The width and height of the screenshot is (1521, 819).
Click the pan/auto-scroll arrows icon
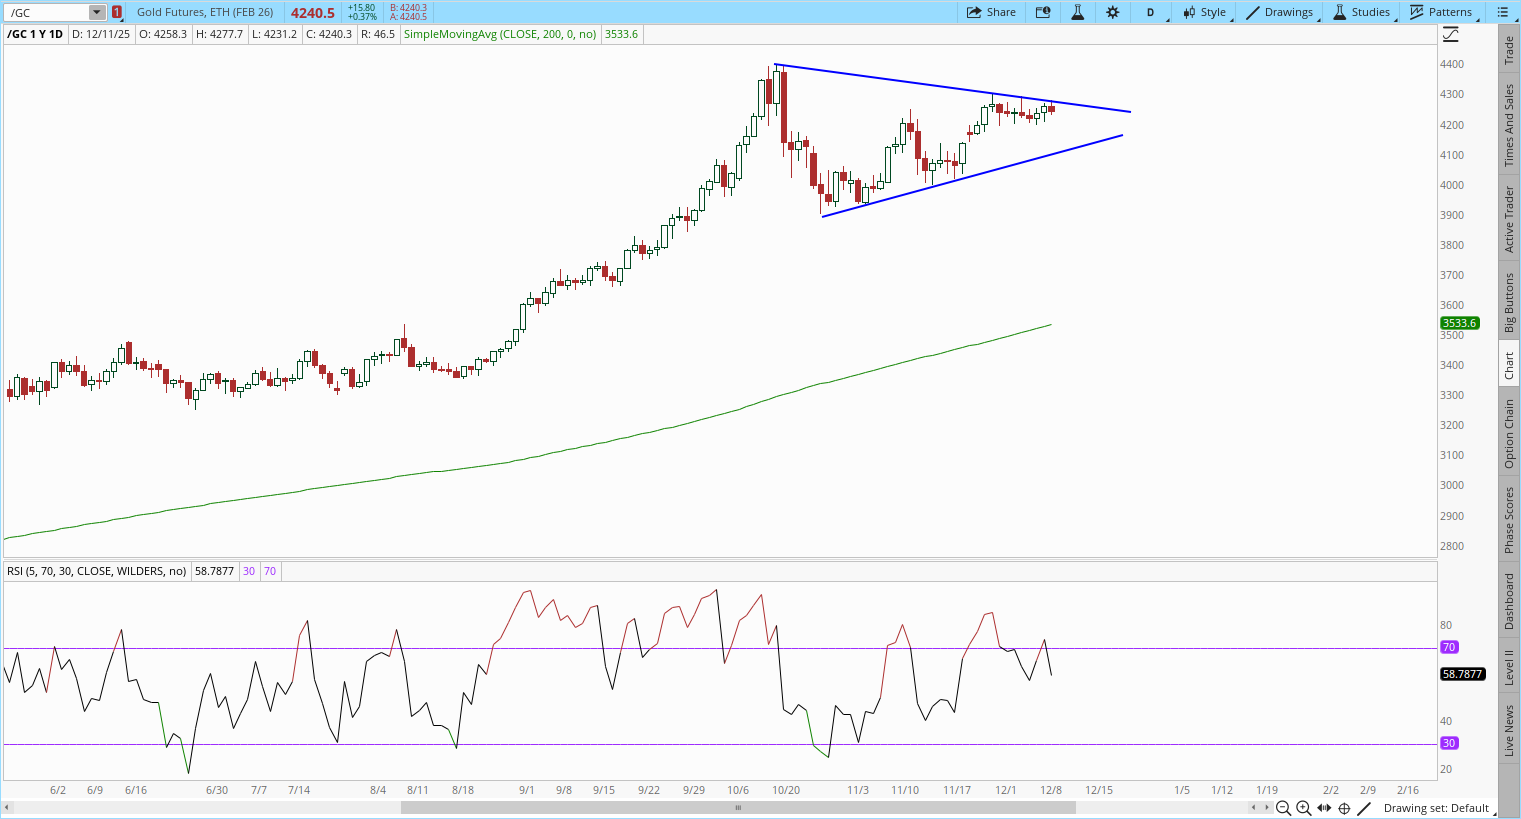[1324, 808]
